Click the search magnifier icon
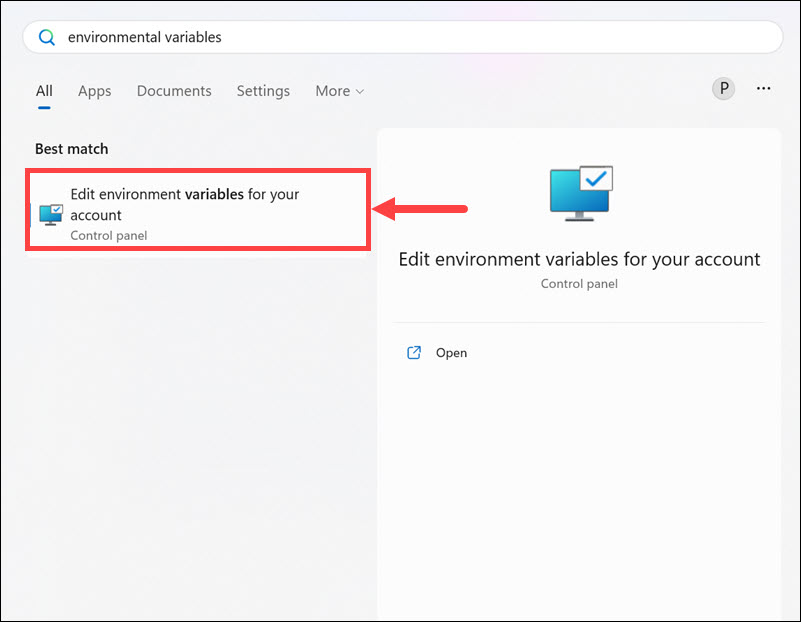The height and width of the screenshot is (622, 801). pos(47,37)
